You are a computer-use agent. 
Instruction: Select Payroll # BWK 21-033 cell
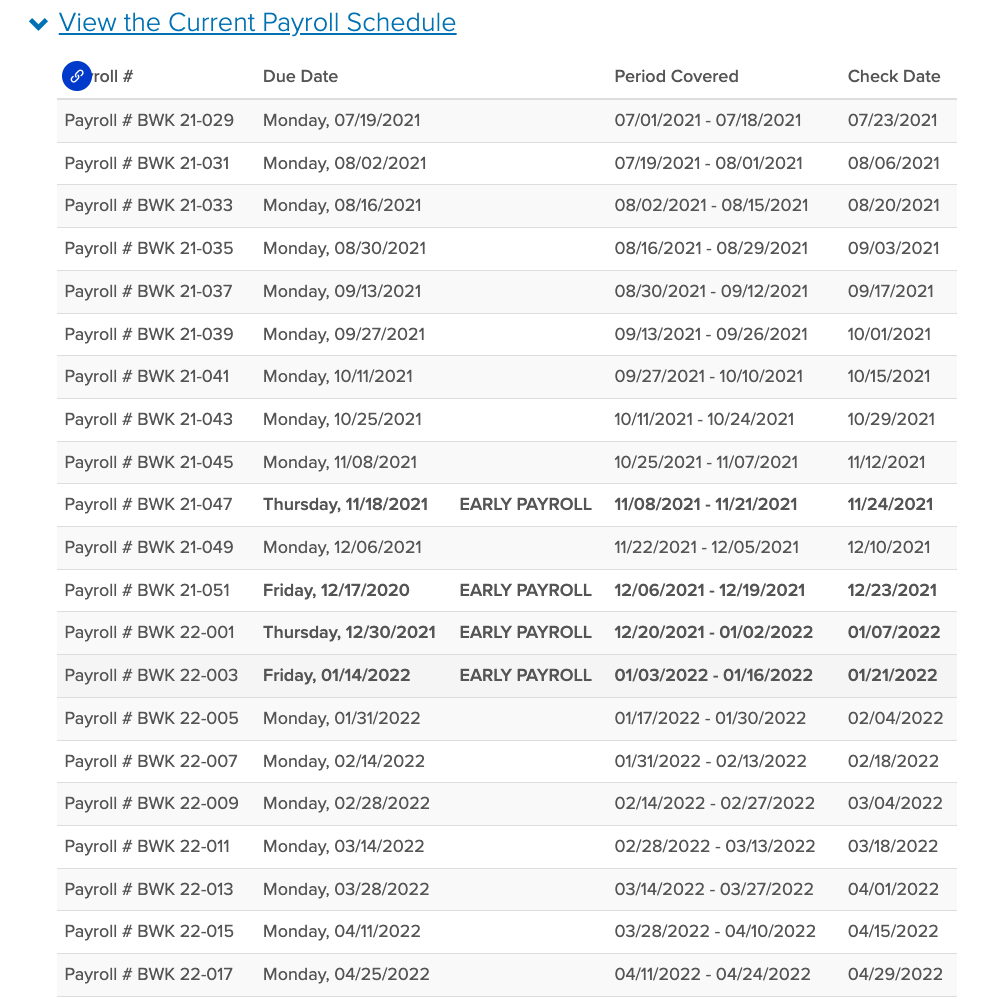[x=148, y=205]
